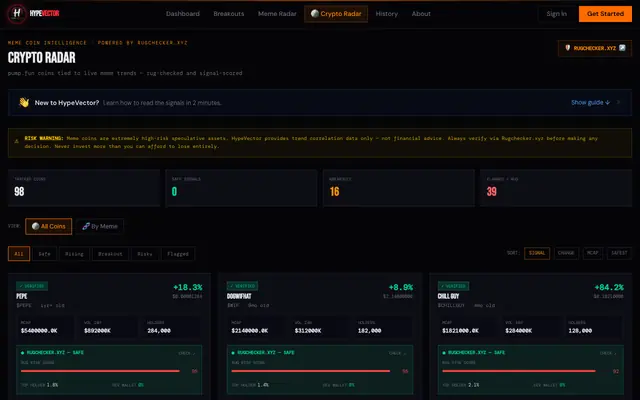Click the Verified badge on CHILL GUY card

(x=453, y=286)
